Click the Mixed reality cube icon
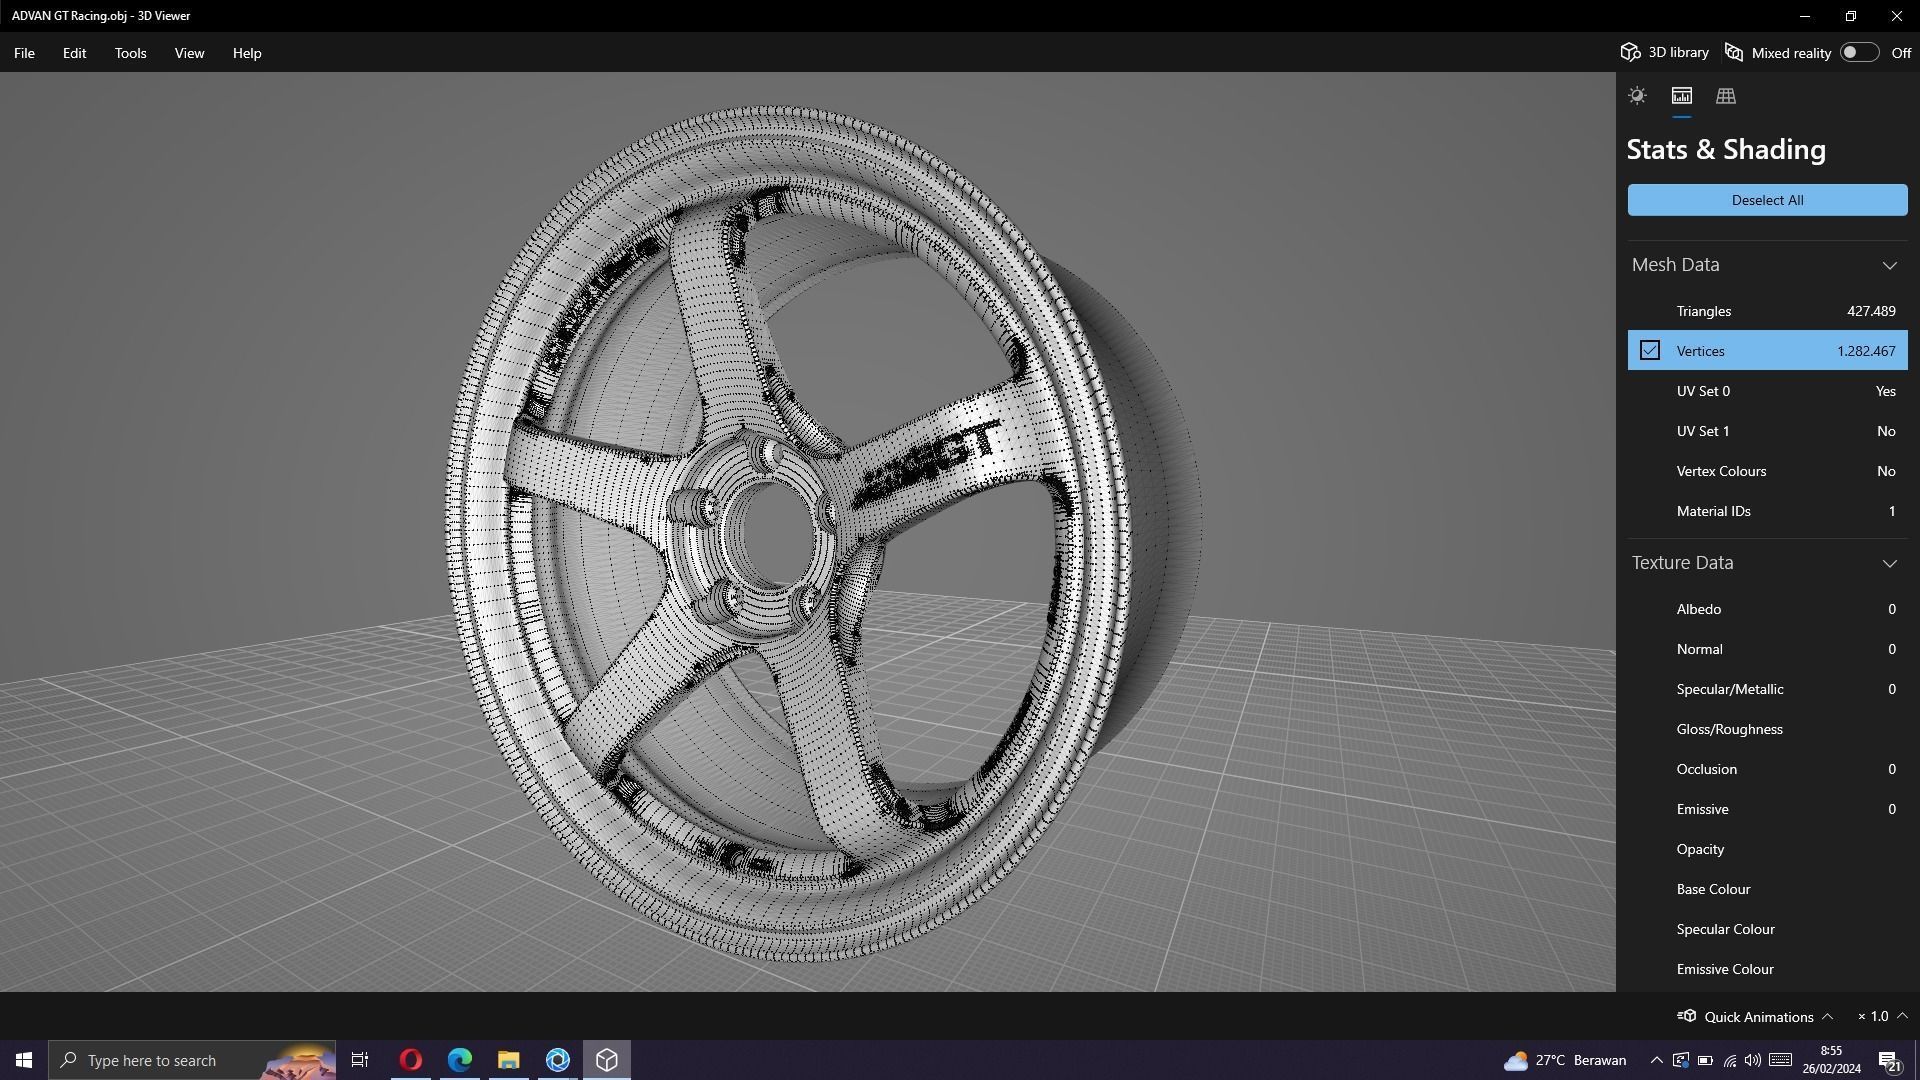The image size is (1920, 1080). point(1734,52)
